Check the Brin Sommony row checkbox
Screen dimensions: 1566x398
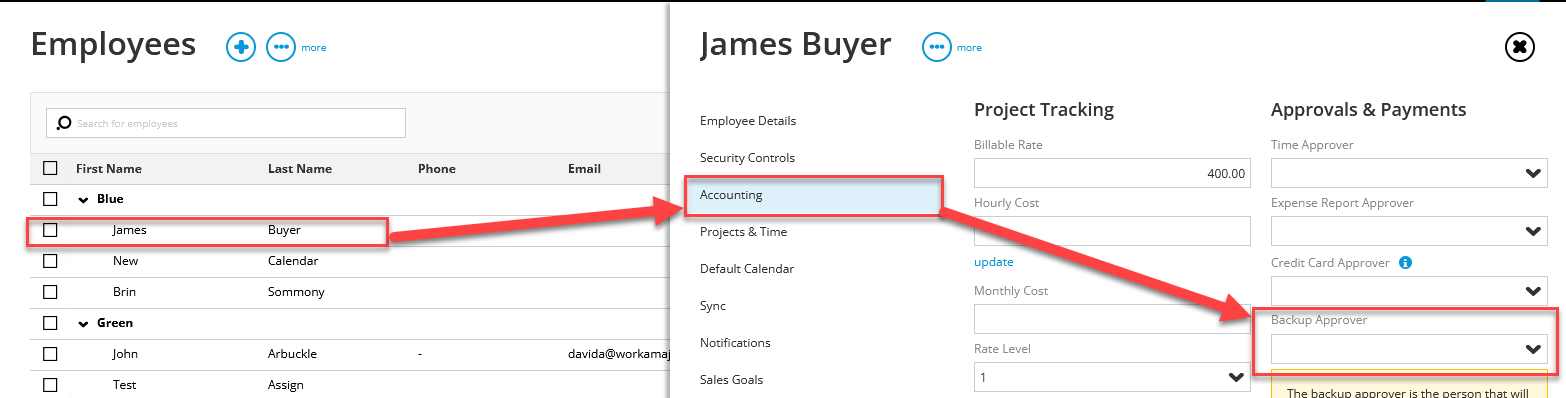point(50,292)
